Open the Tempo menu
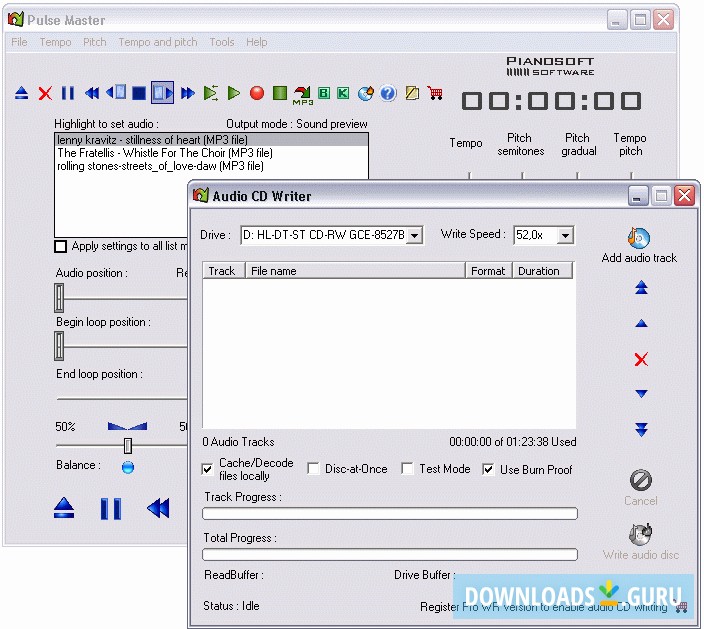 [x=55, y=42]
